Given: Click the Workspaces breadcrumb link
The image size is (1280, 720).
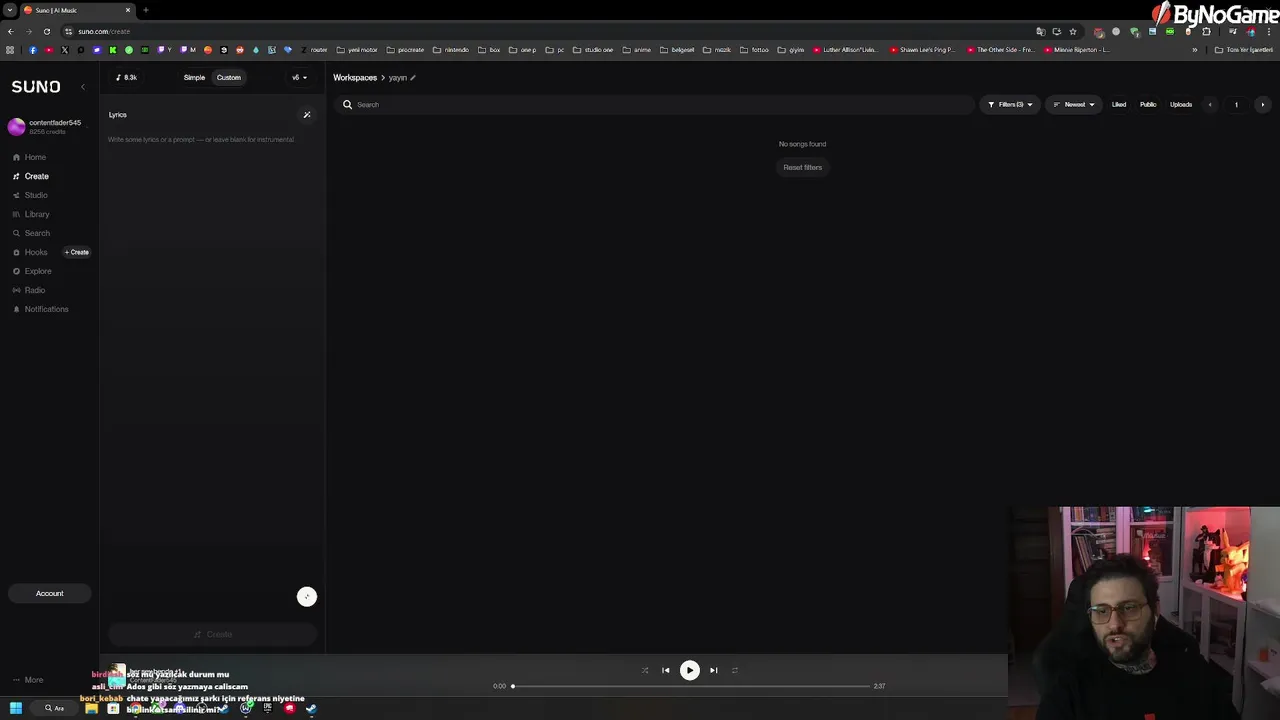Looking at the screenshot, I should pos(355,77).
